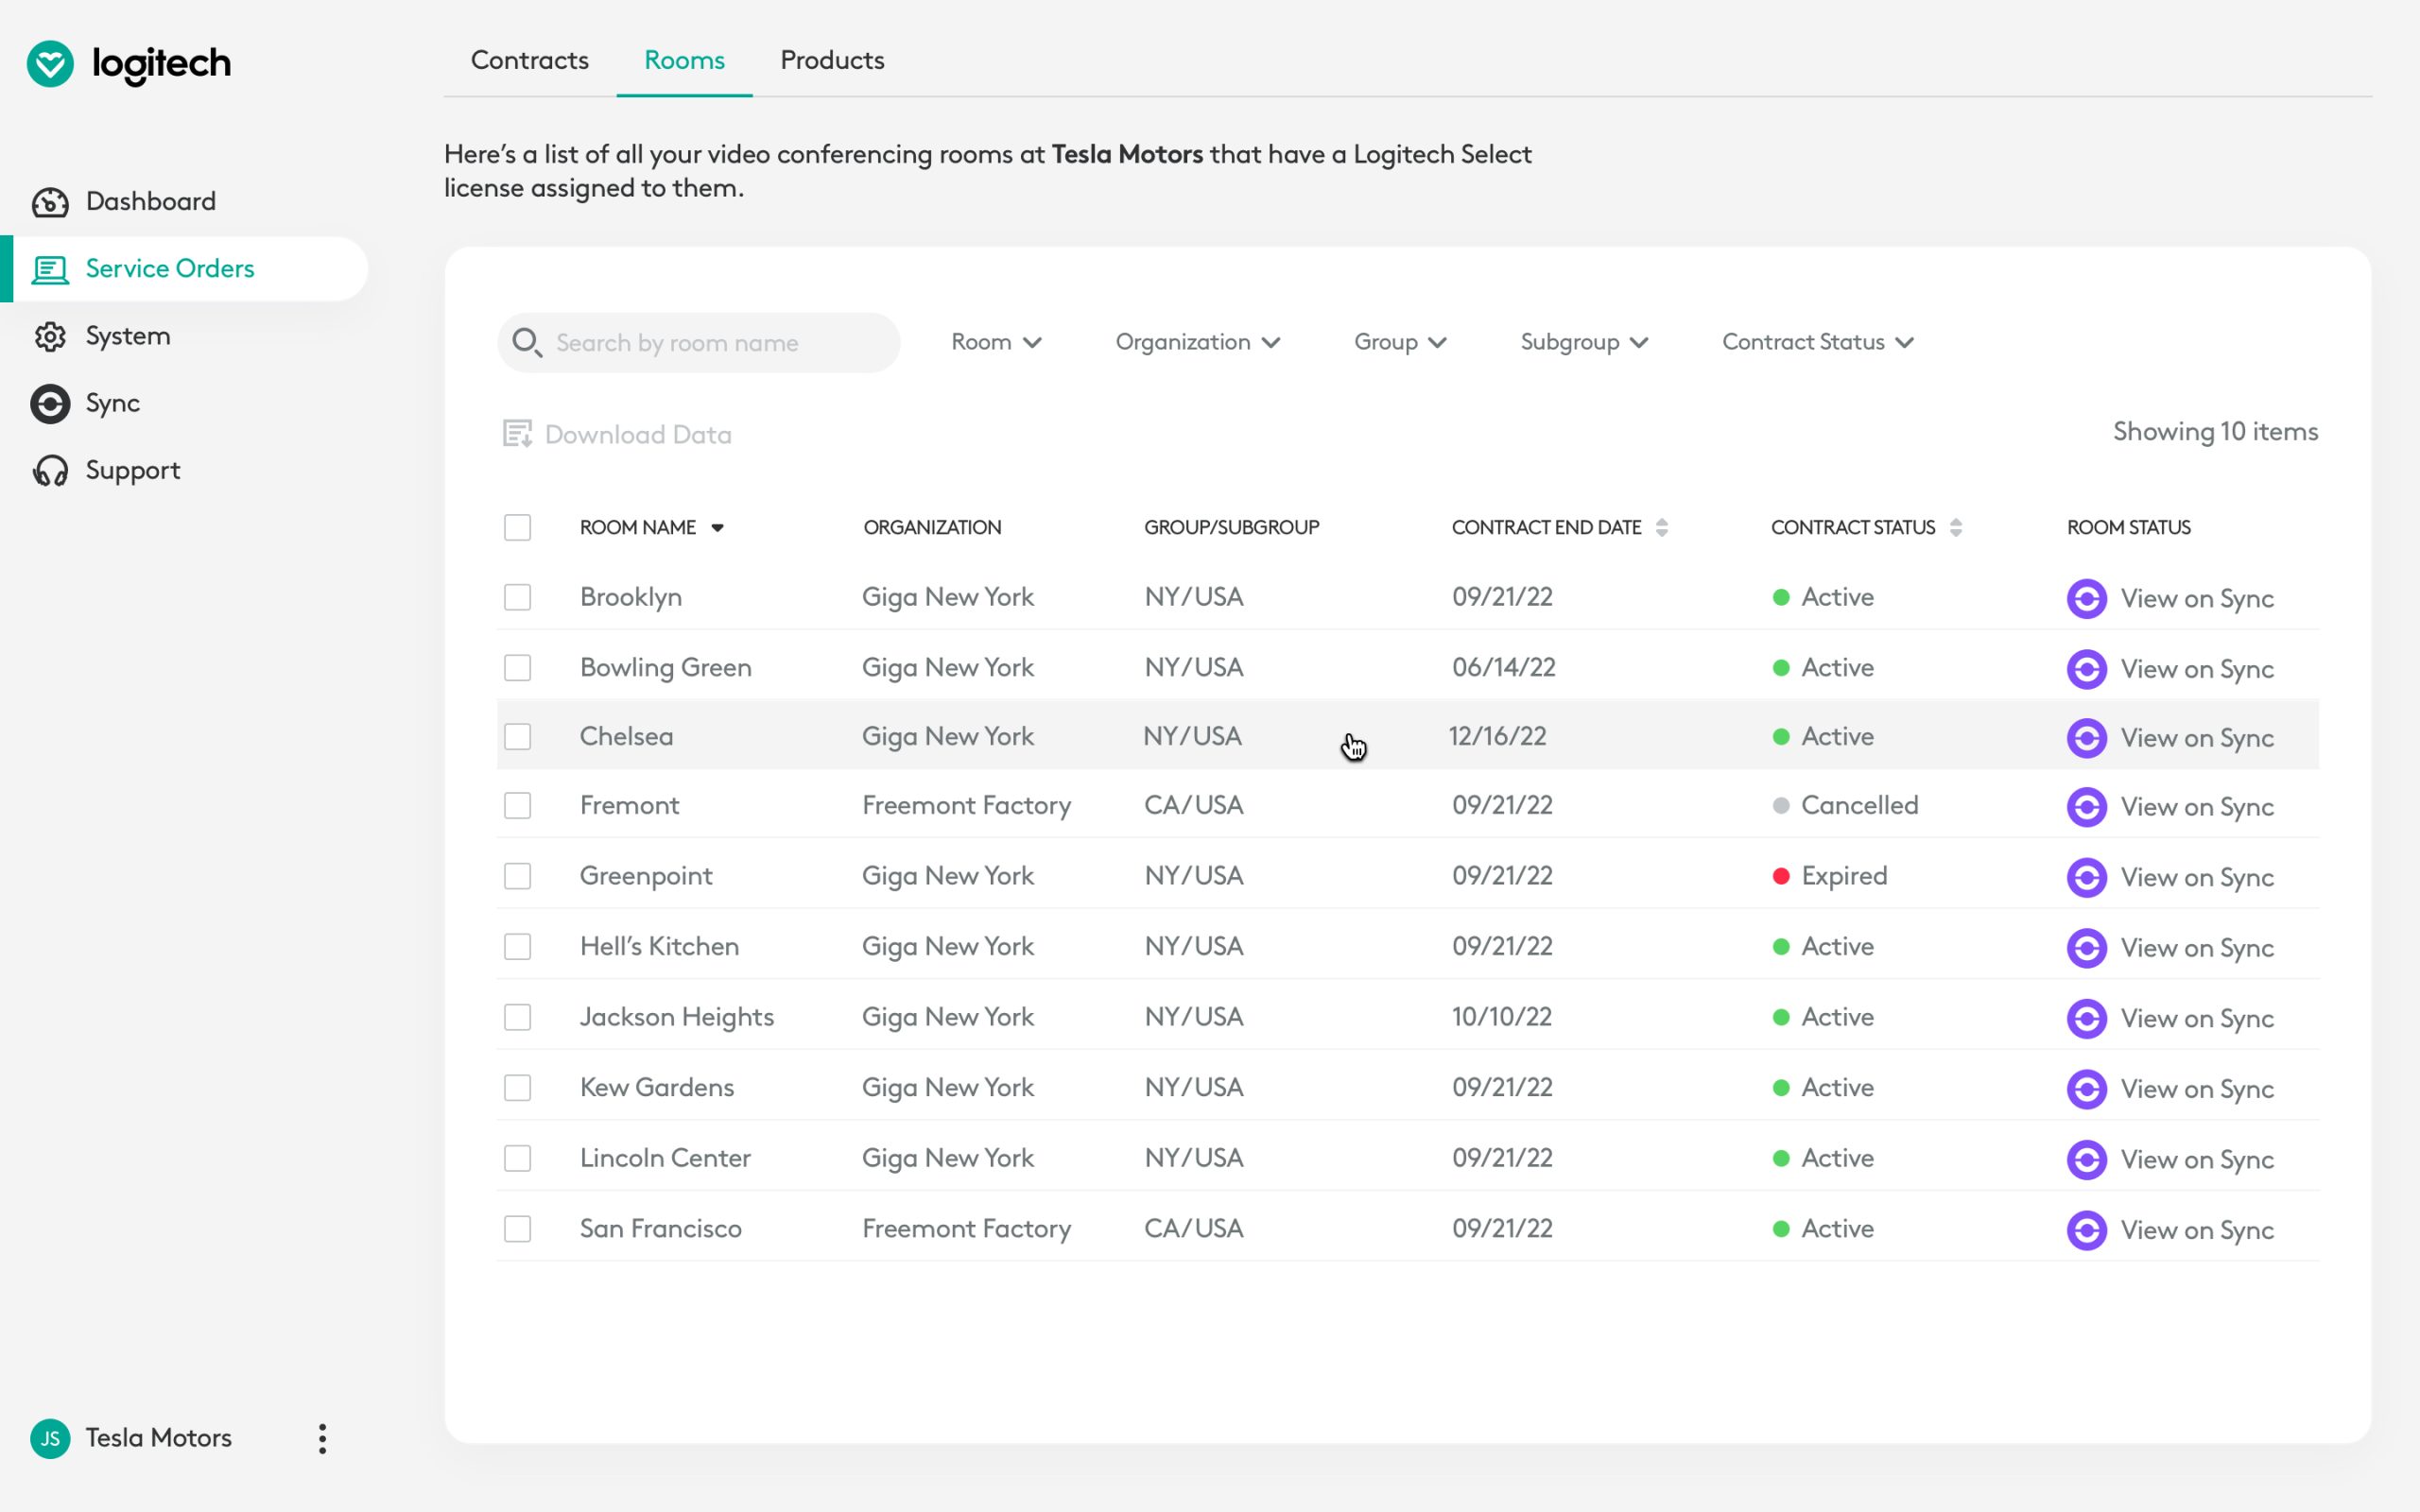
Task: Click the Expired status in Greenpoint row
Action: pos(1829,876)
